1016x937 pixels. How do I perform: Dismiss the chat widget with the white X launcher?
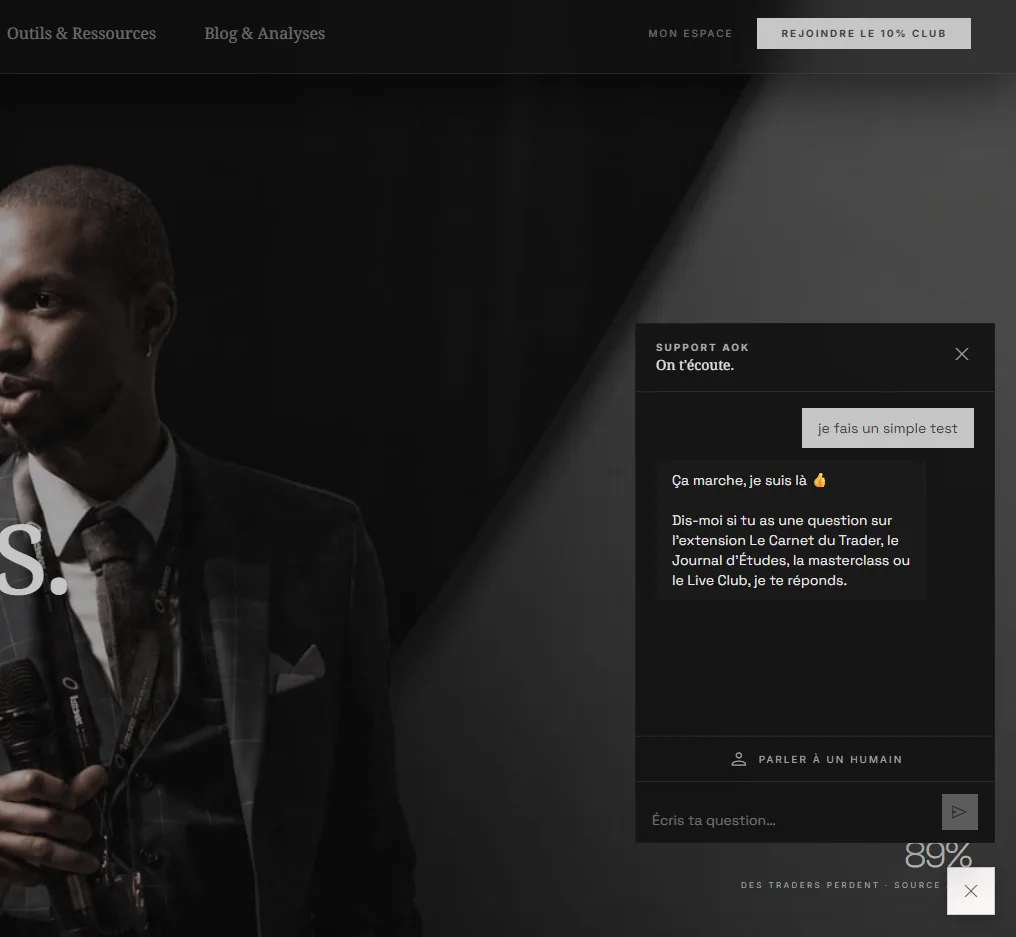coord(970,891)
